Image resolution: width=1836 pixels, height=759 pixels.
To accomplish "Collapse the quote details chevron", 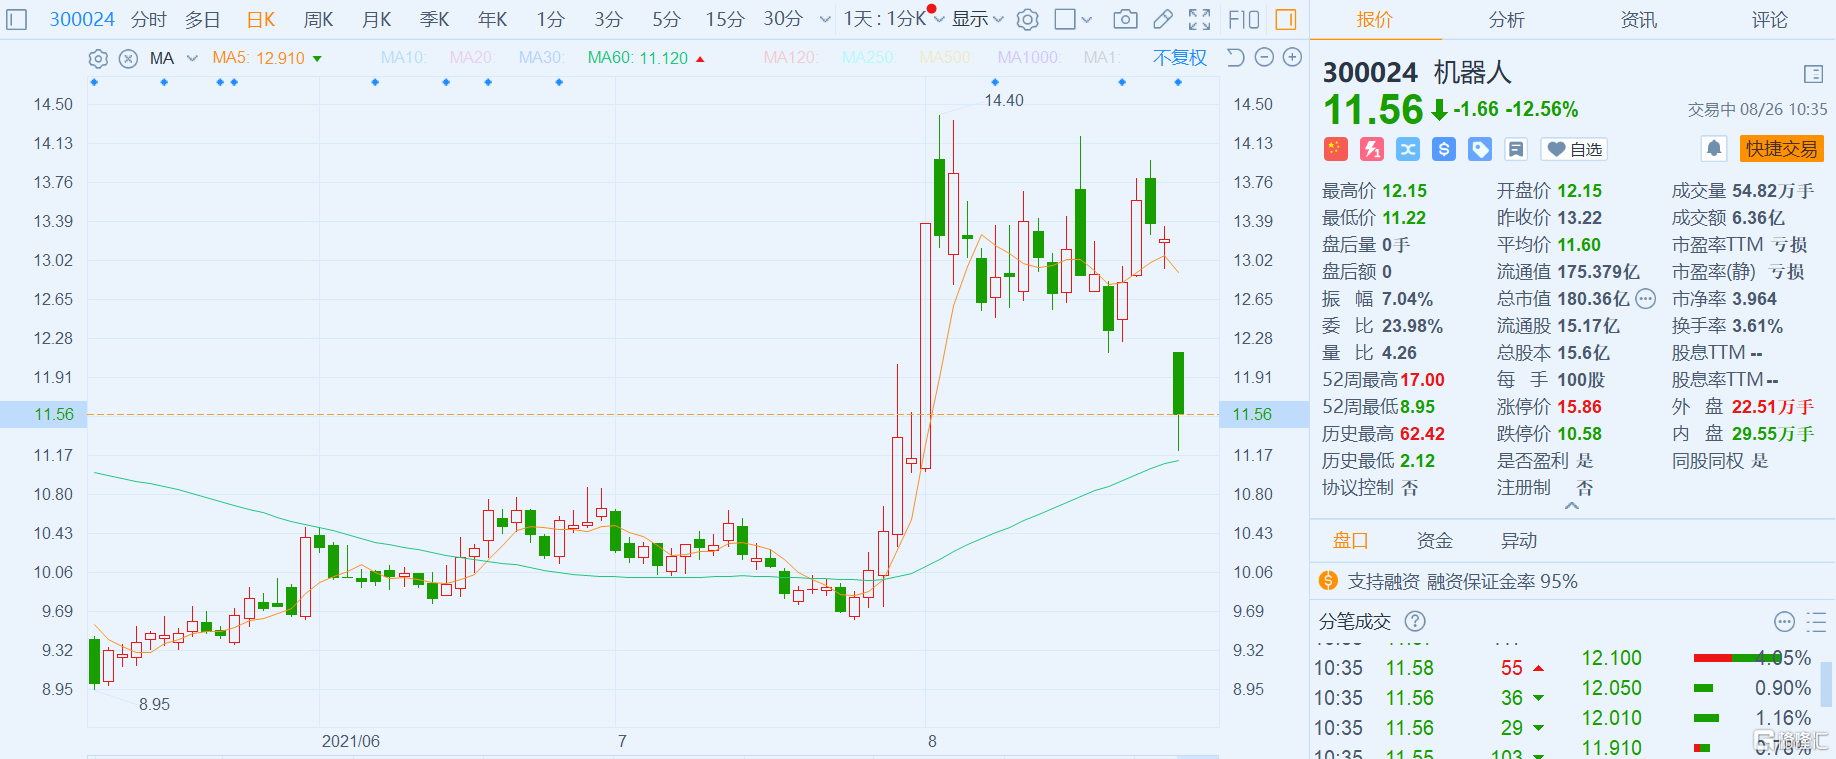I will pos(1572,506).
